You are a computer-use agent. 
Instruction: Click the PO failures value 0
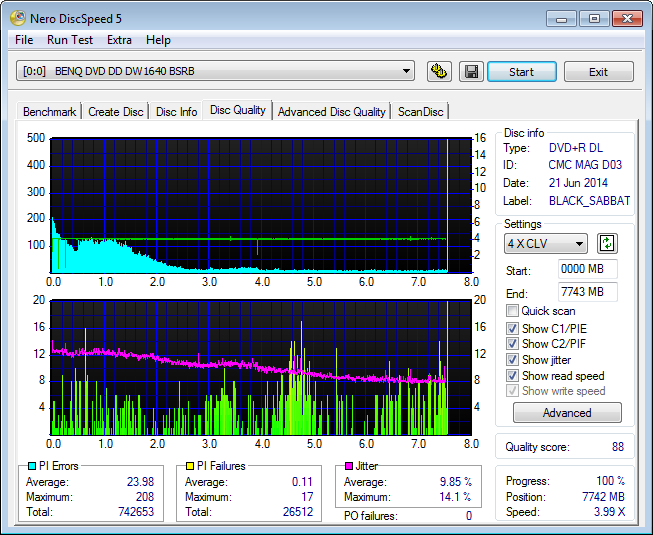tap(469, 516)
